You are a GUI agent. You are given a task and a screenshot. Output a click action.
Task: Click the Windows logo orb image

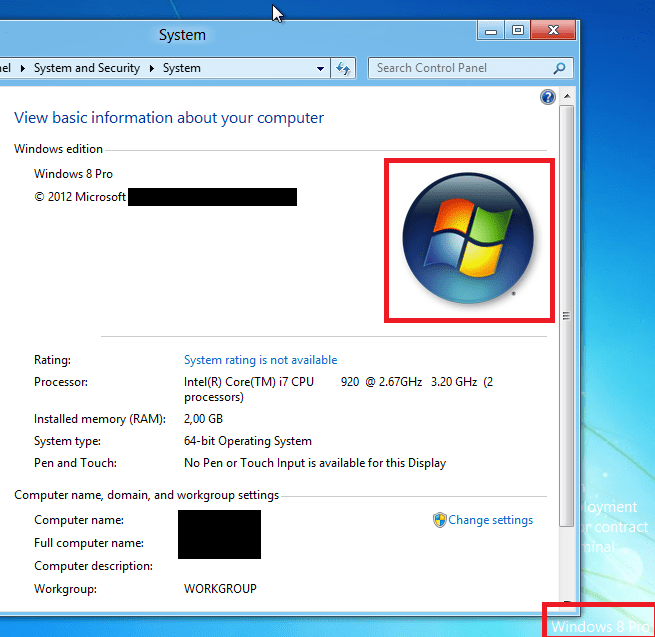(468, 238)
